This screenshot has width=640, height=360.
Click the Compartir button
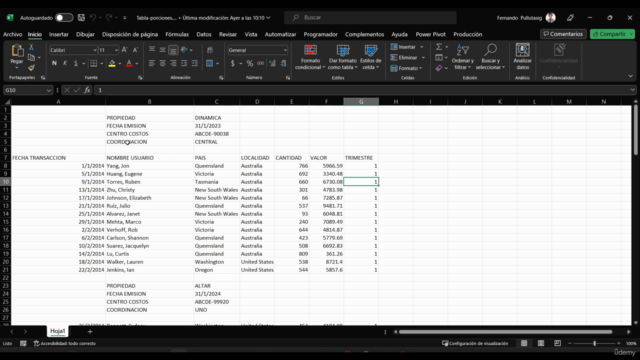[x=611, y=34]
